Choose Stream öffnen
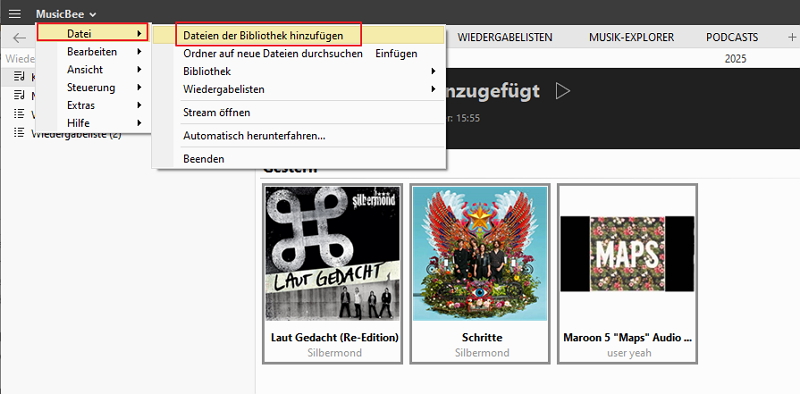Screen dimensions: 800x394 point(299,112)
